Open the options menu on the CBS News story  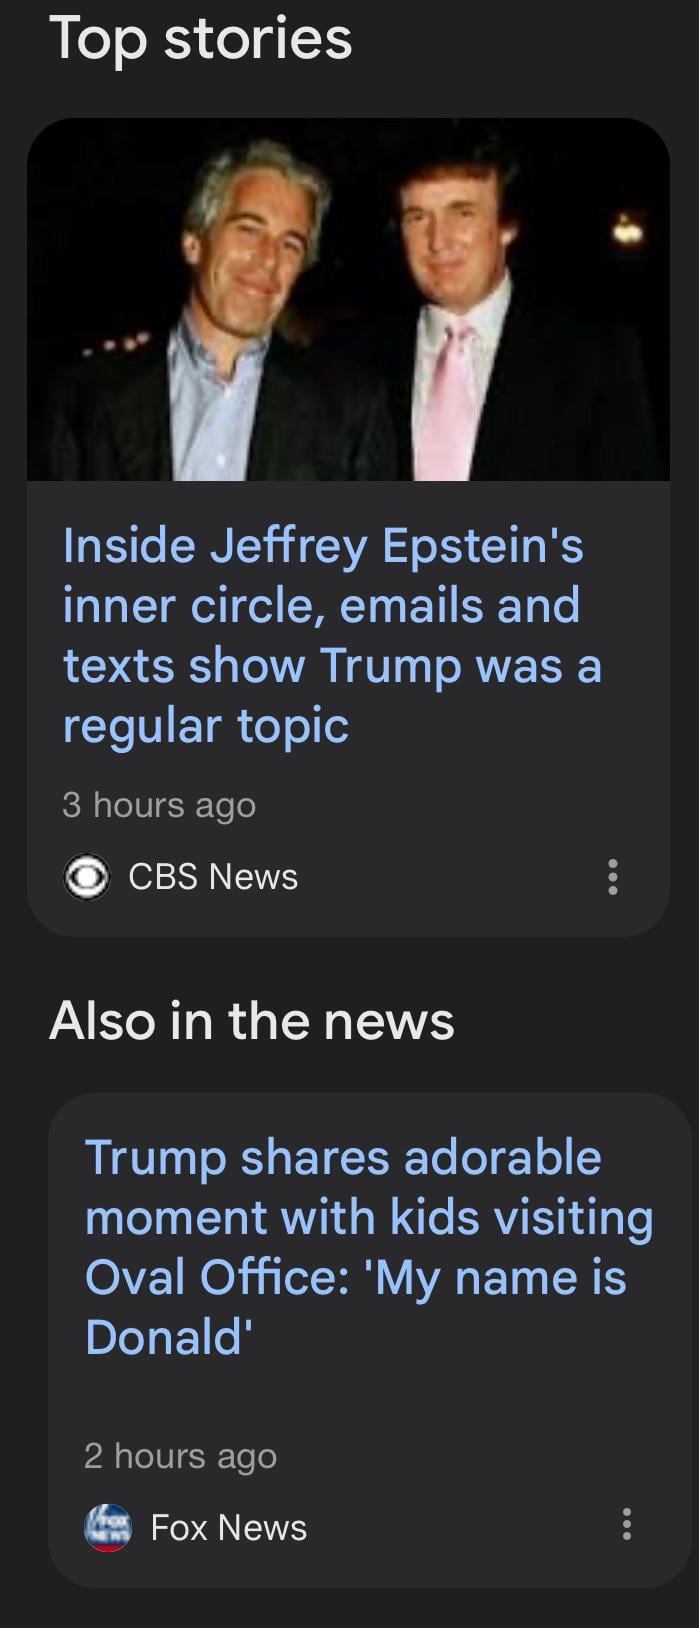[x=613, y=877]
